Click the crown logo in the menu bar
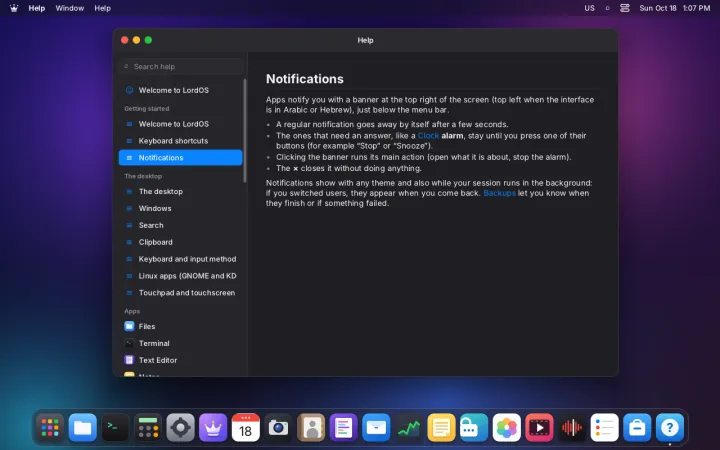This screenshot has height=450, width=720. (14, 8)
